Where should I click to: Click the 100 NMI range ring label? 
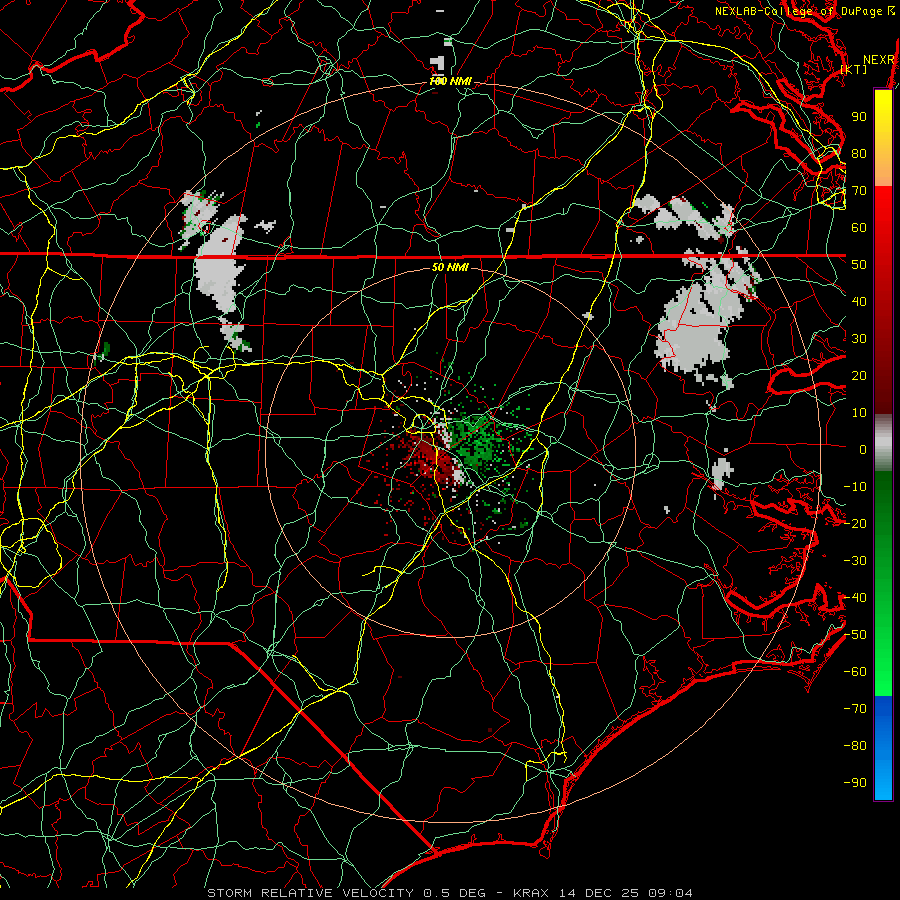click(451, 82)
